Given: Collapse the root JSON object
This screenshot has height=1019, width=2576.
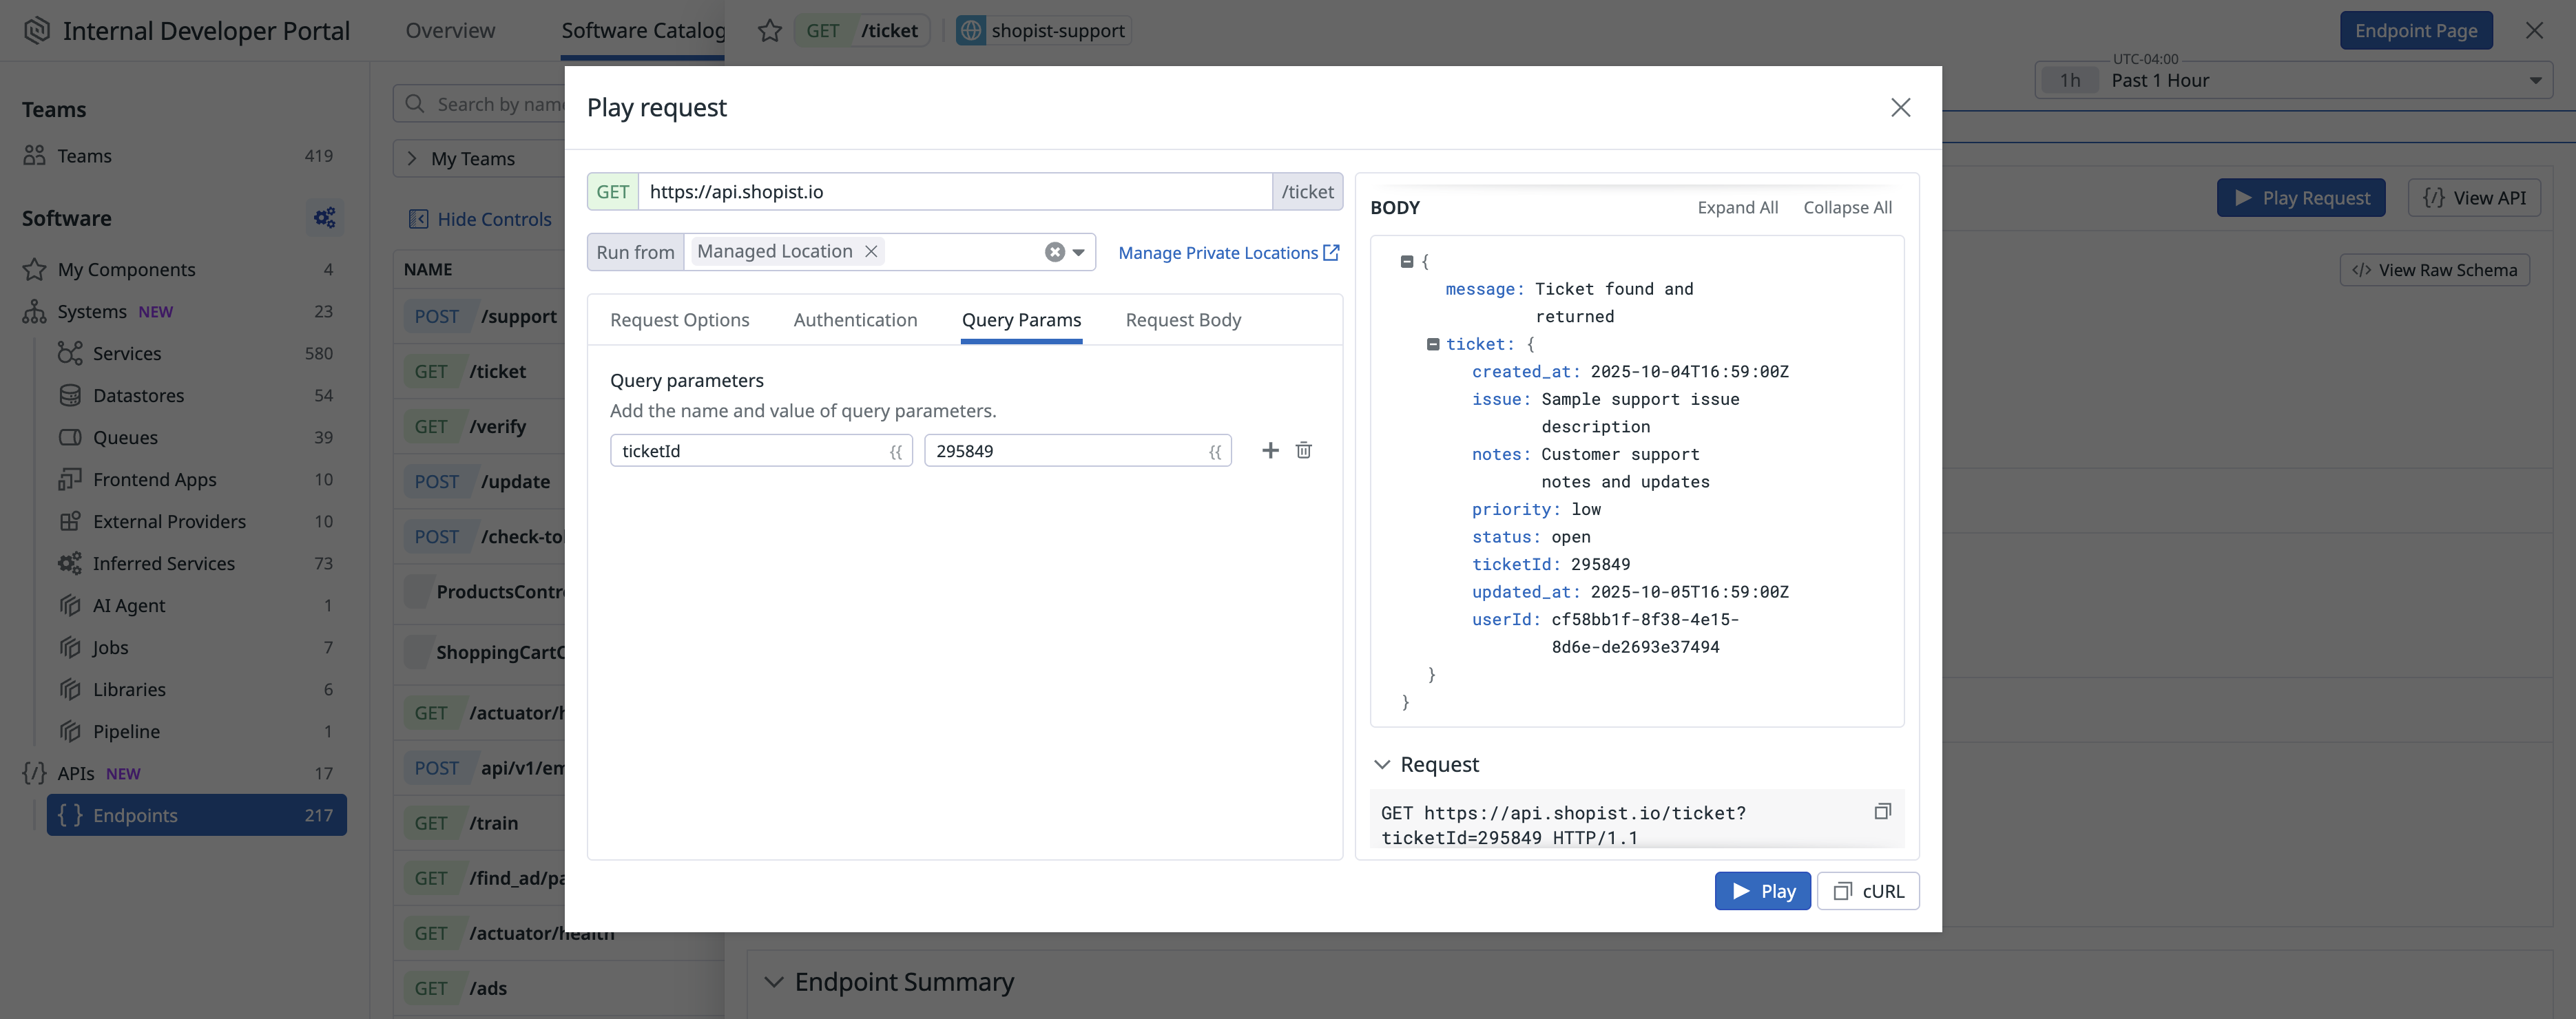Looking at the screenshot, I should click(1406, 261).
